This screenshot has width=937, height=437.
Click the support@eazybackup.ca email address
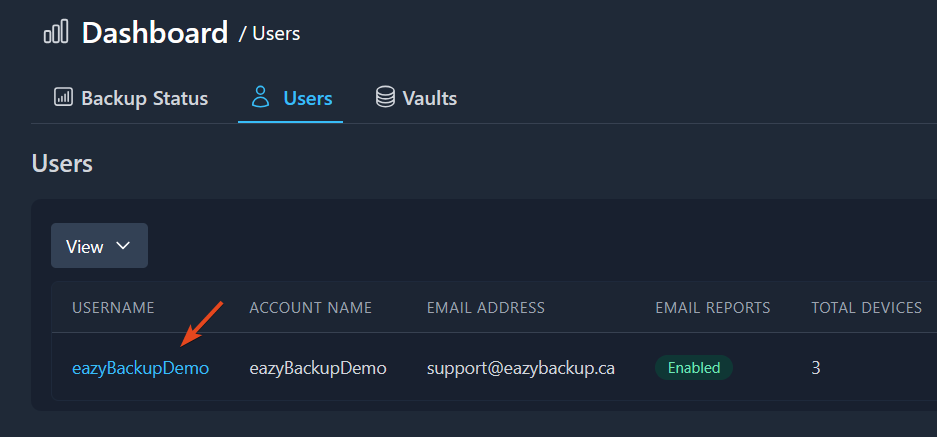pos(520,368)
